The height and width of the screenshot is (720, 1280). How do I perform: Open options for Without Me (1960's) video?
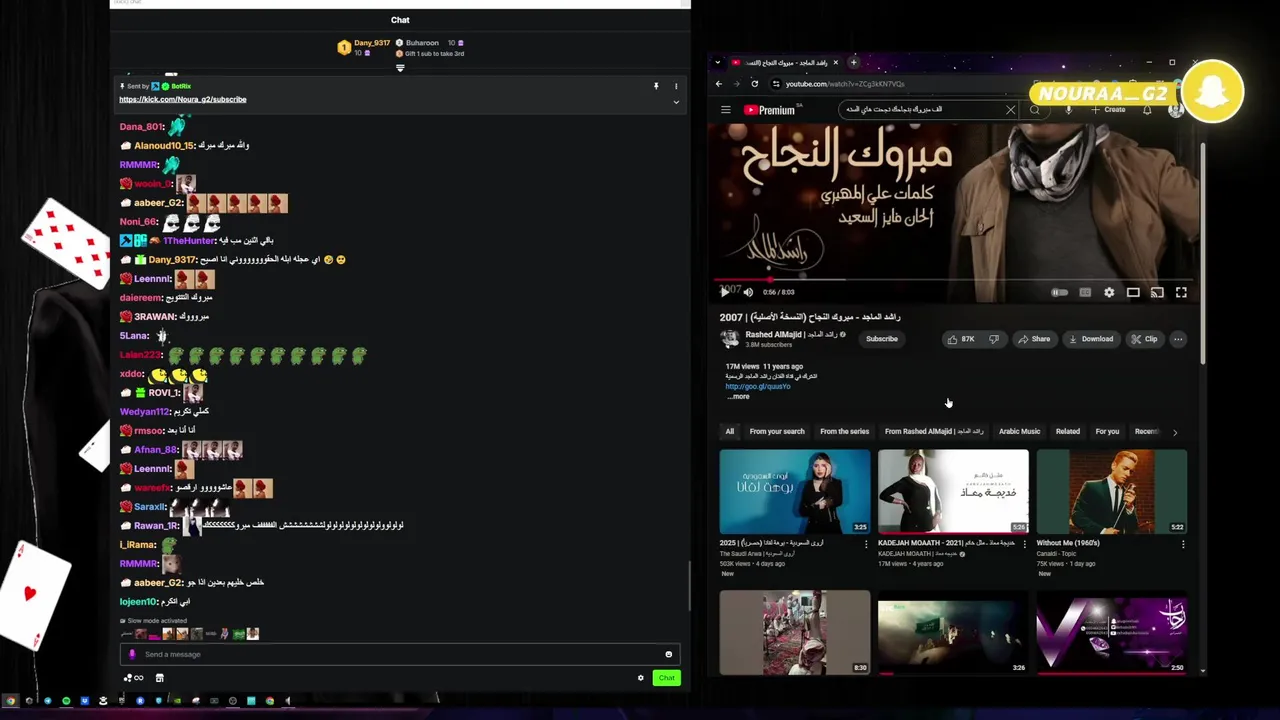pos(1183,544)
